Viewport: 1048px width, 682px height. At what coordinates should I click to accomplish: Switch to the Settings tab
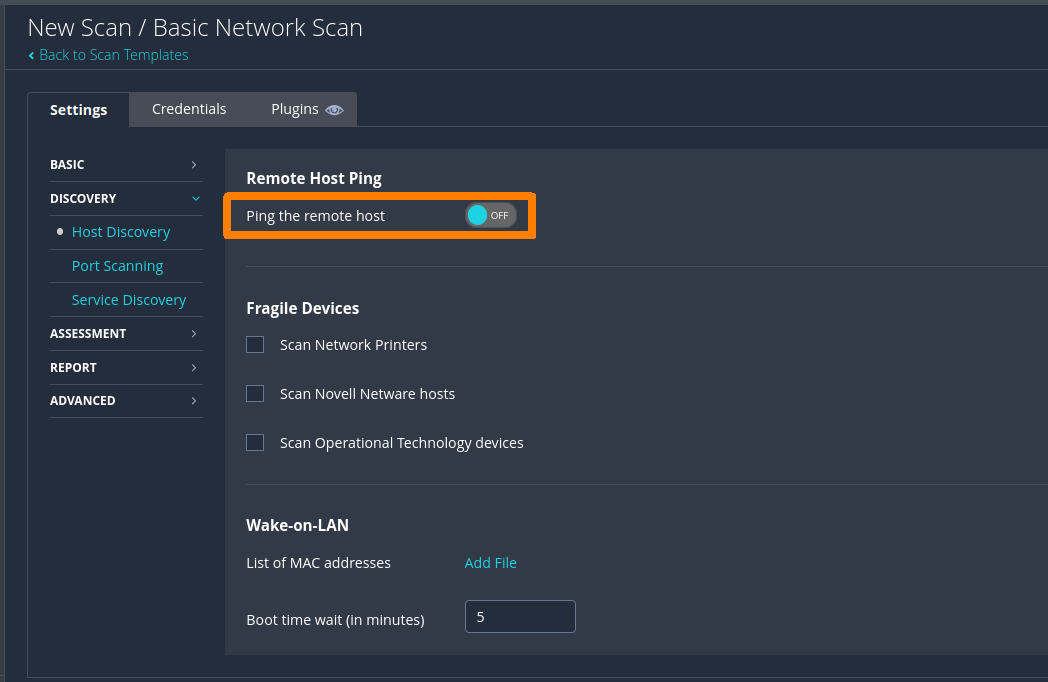click(x=78, y=110)
